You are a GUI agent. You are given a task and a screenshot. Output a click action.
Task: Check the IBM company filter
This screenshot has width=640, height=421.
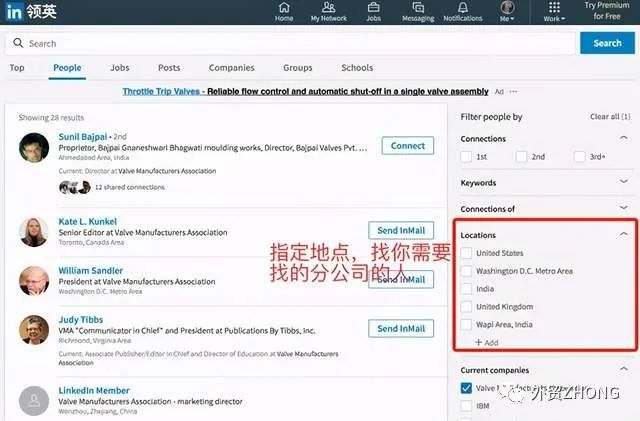point(466,406)
